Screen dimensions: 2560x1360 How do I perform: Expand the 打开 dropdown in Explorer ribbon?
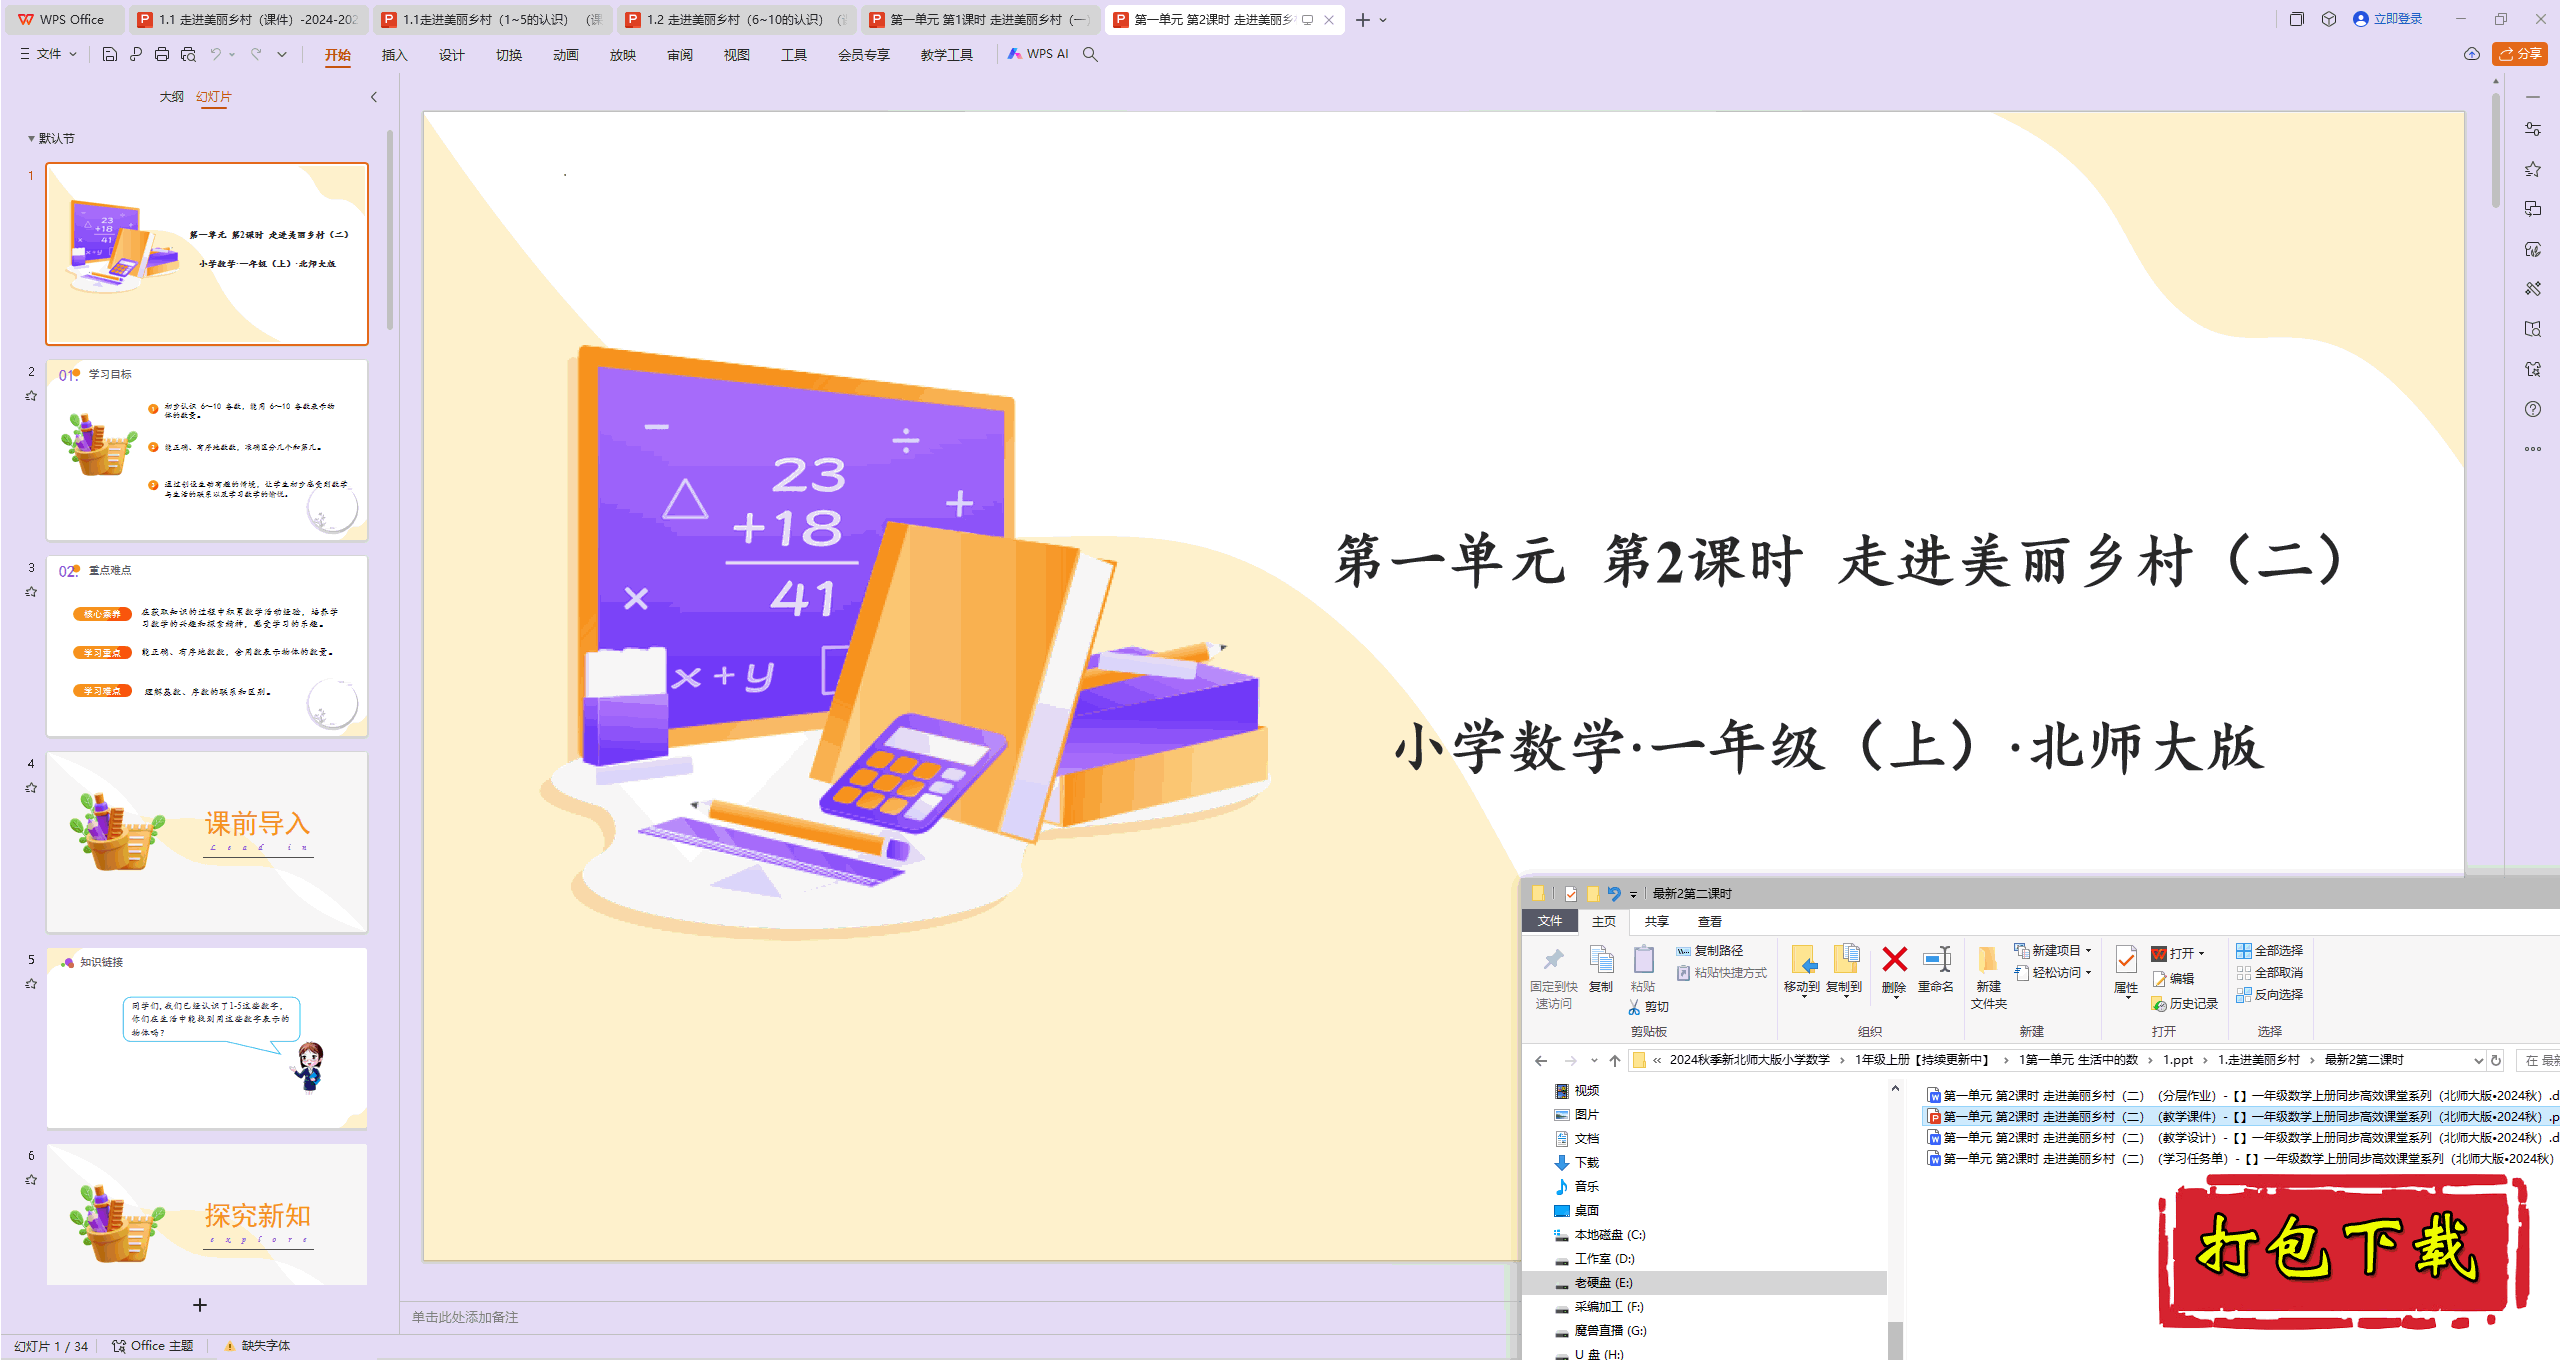(x=2201, y=954)
